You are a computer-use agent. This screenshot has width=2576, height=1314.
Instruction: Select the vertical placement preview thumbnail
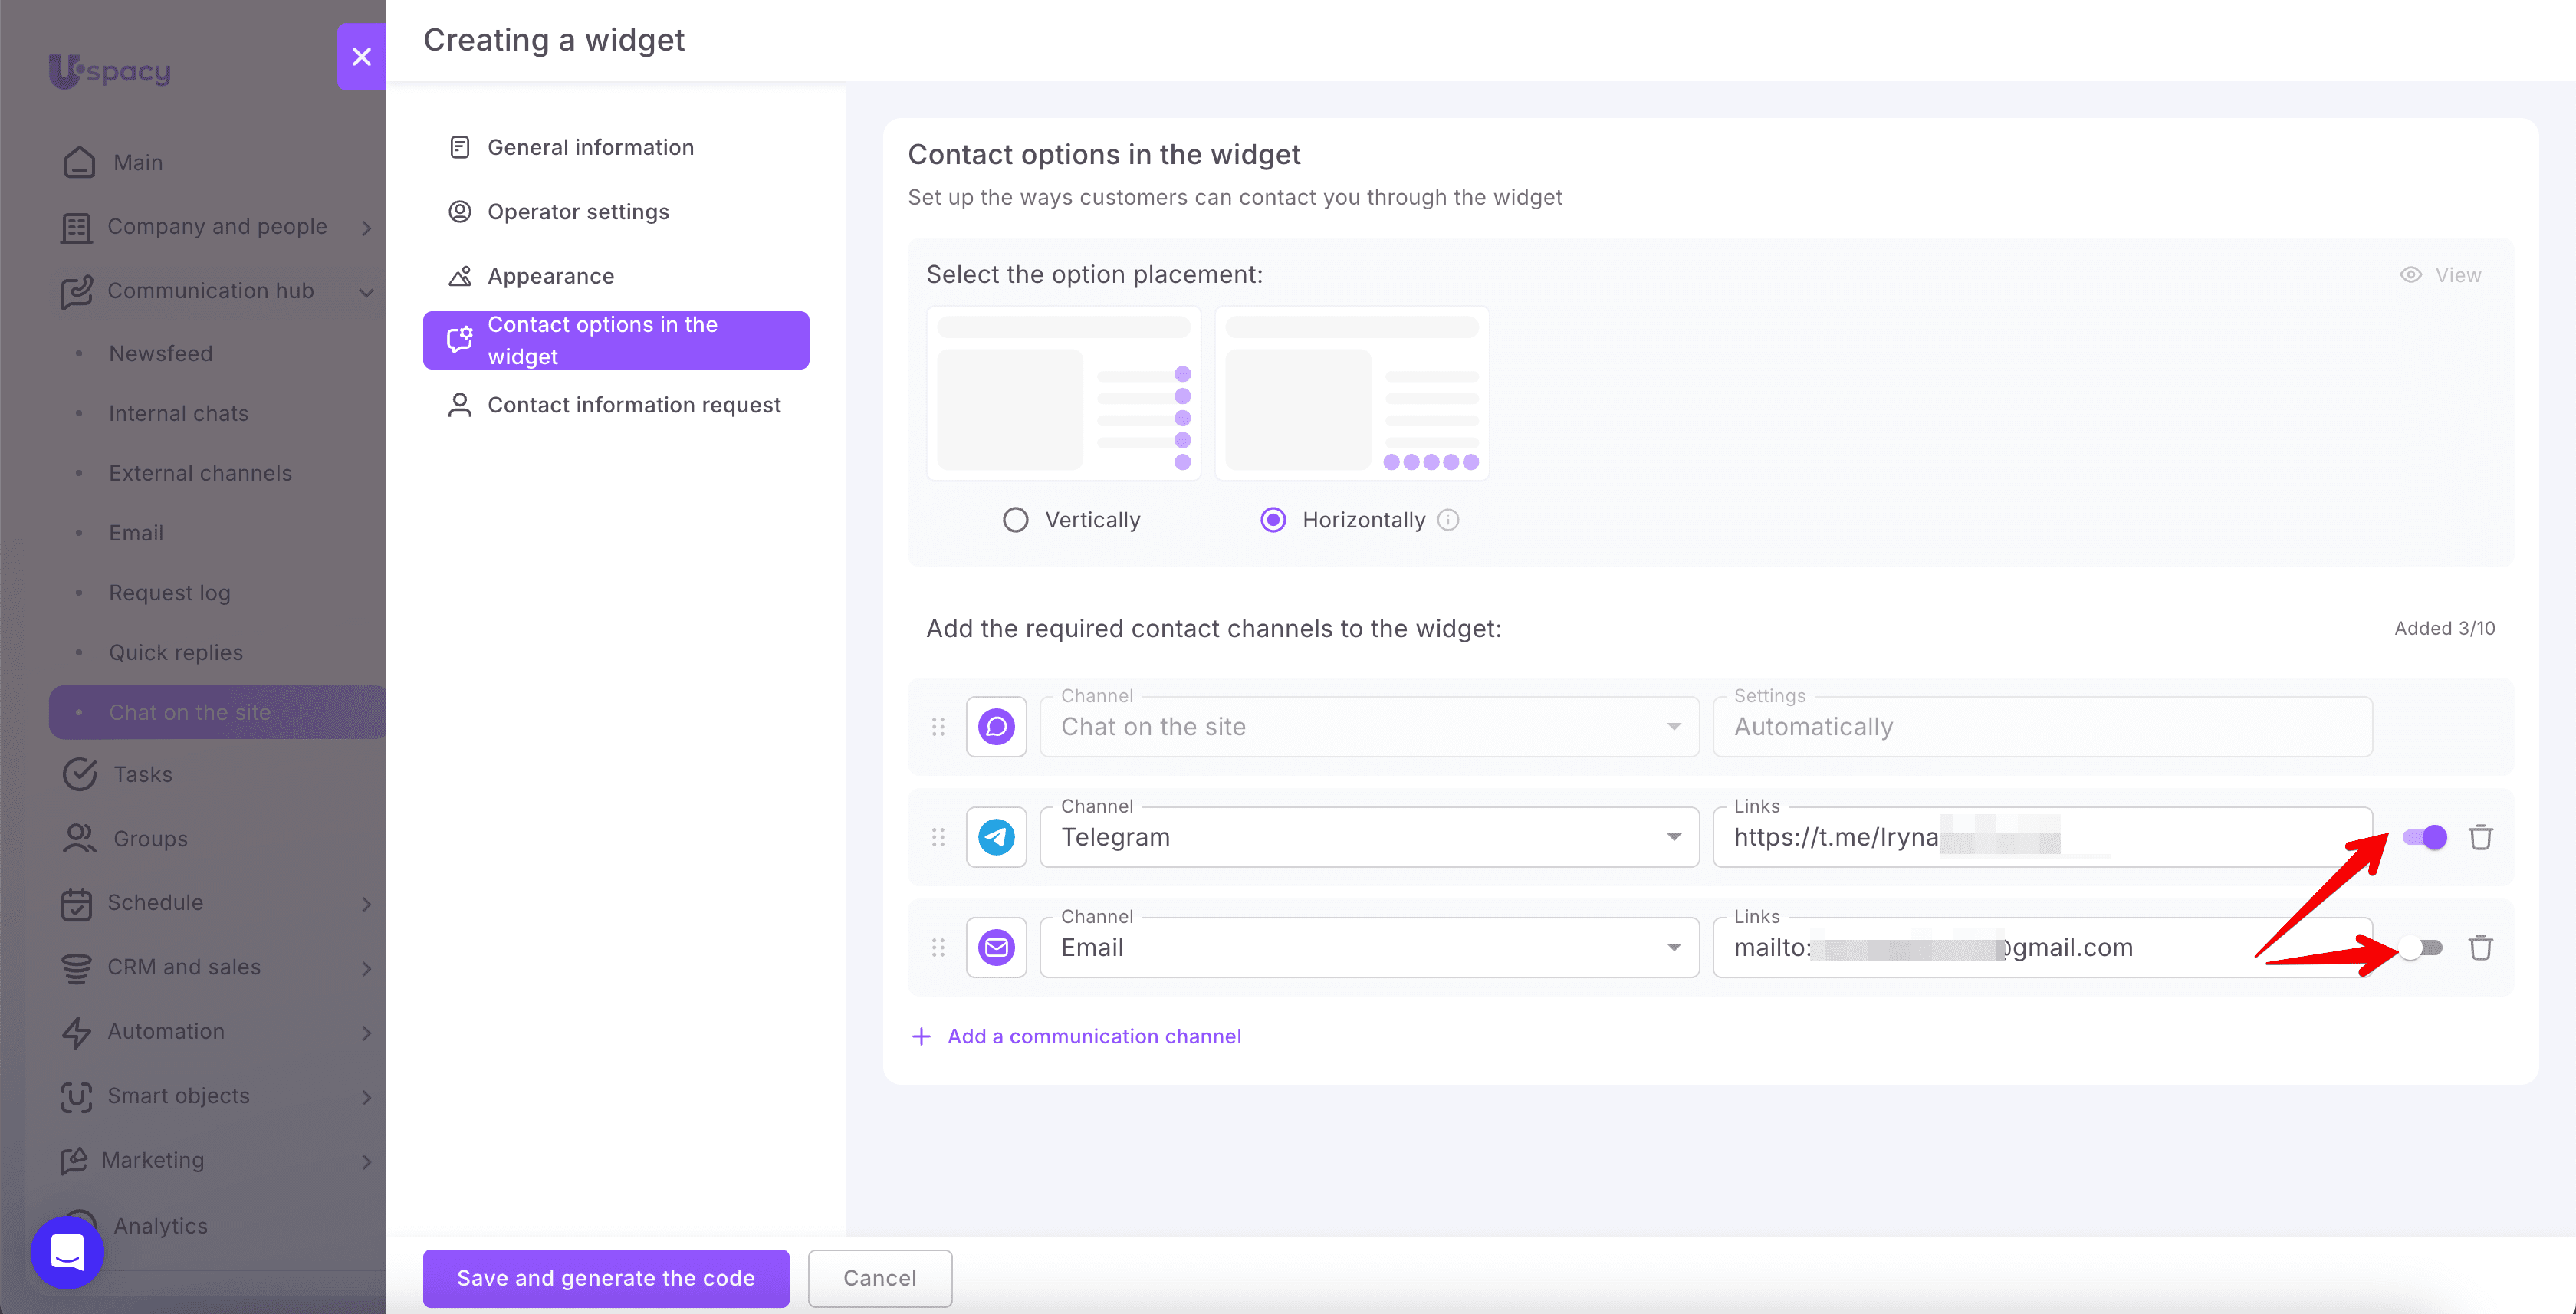coord(1064,394)
